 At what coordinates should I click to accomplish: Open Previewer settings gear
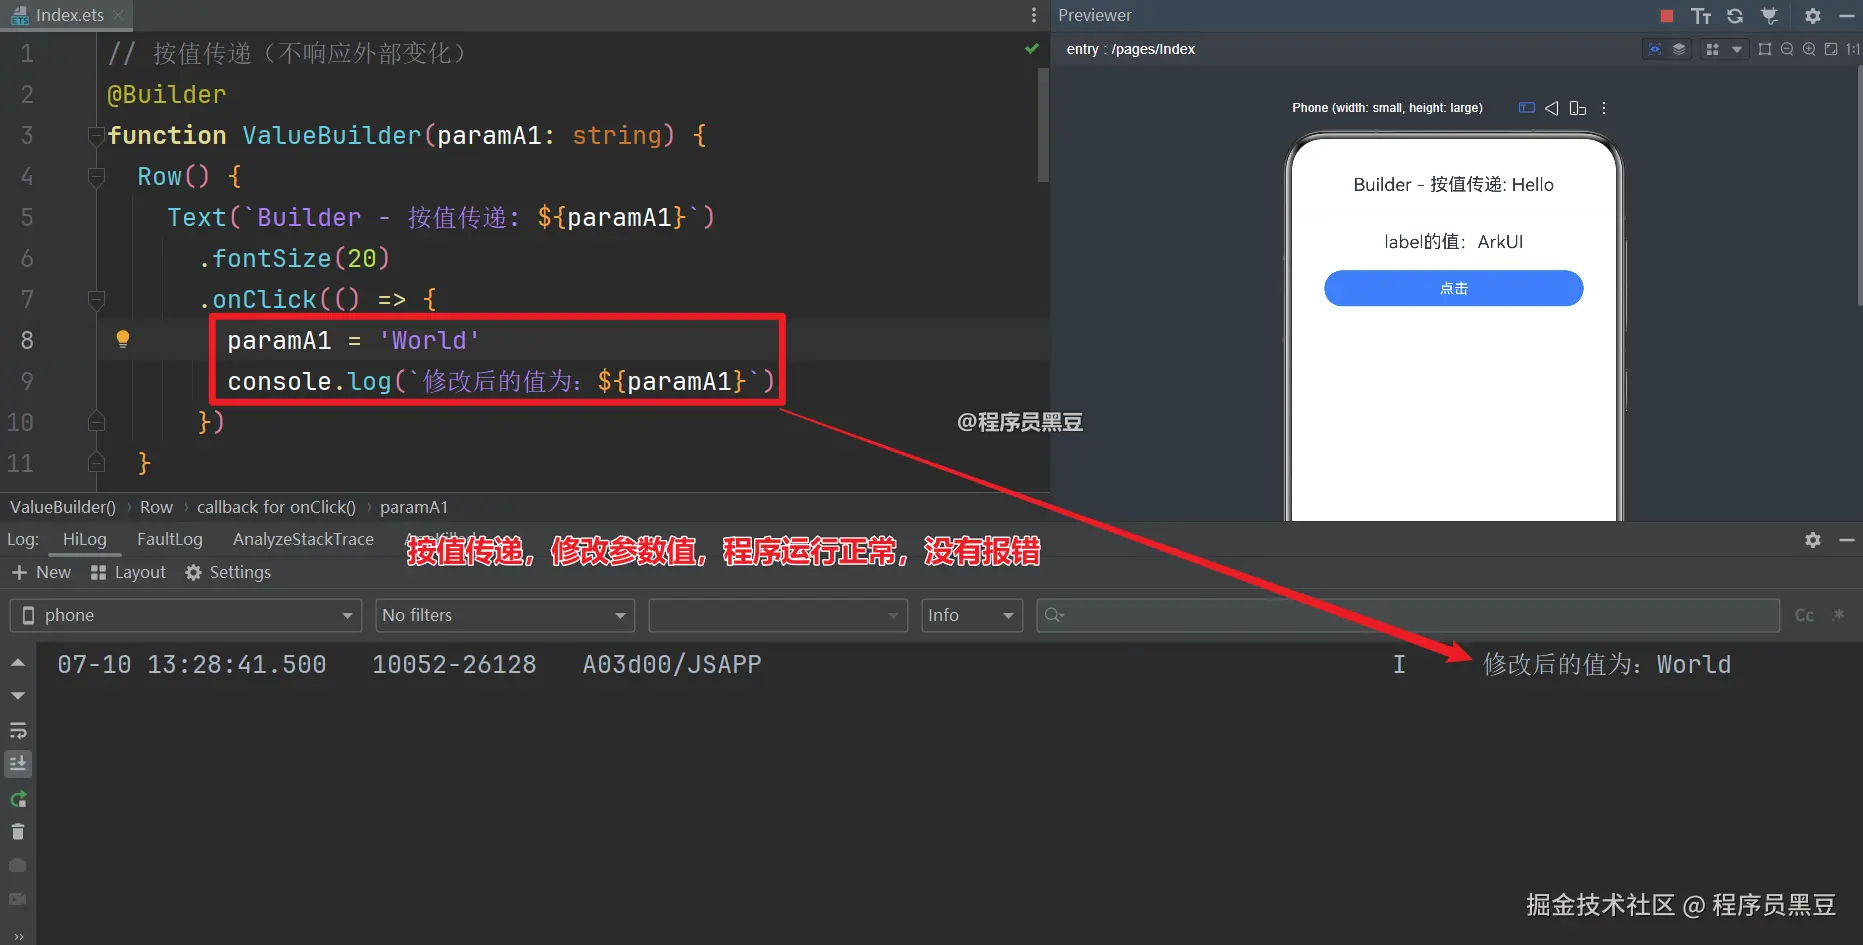pos(1812,16)
